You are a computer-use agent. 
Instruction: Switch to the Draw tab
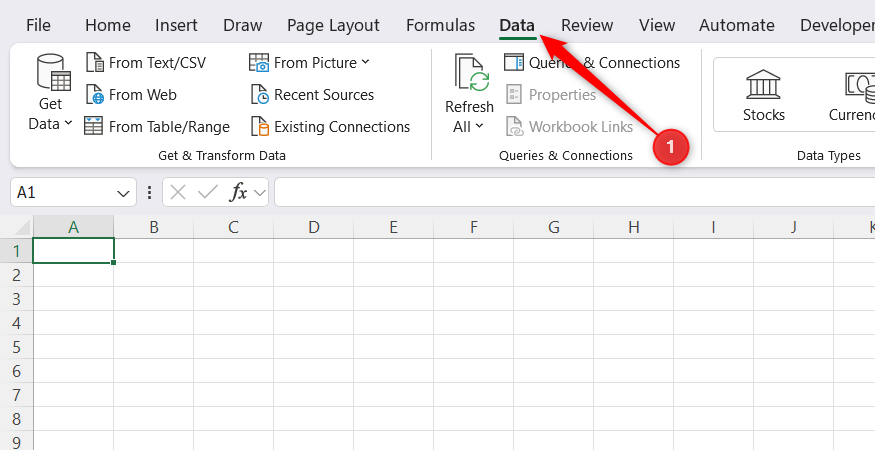pos(242,25)
